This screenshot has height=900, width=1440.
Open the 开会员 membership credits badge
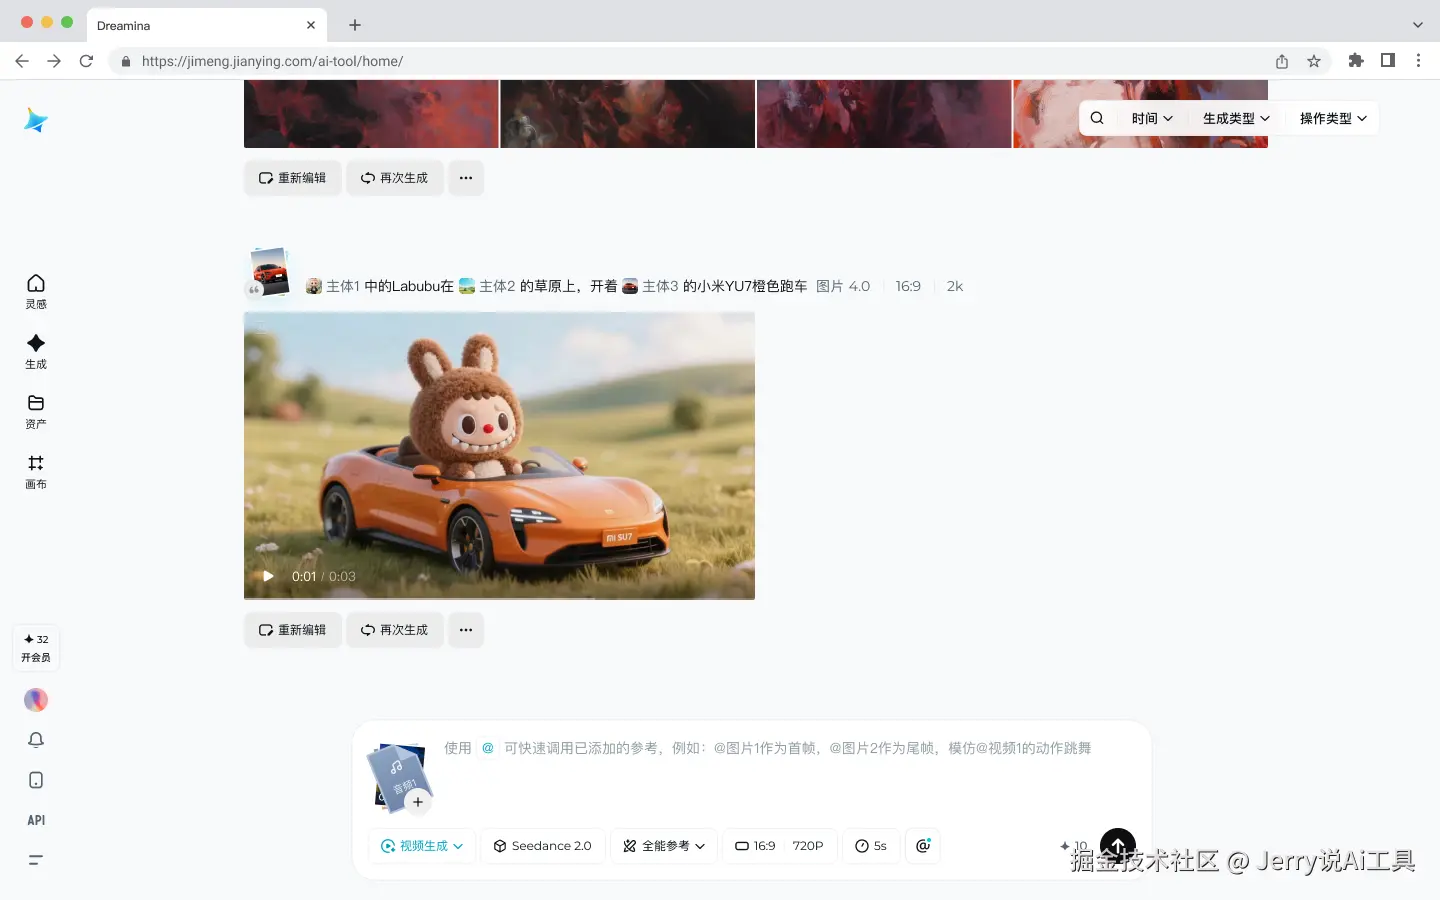(36, 648)
